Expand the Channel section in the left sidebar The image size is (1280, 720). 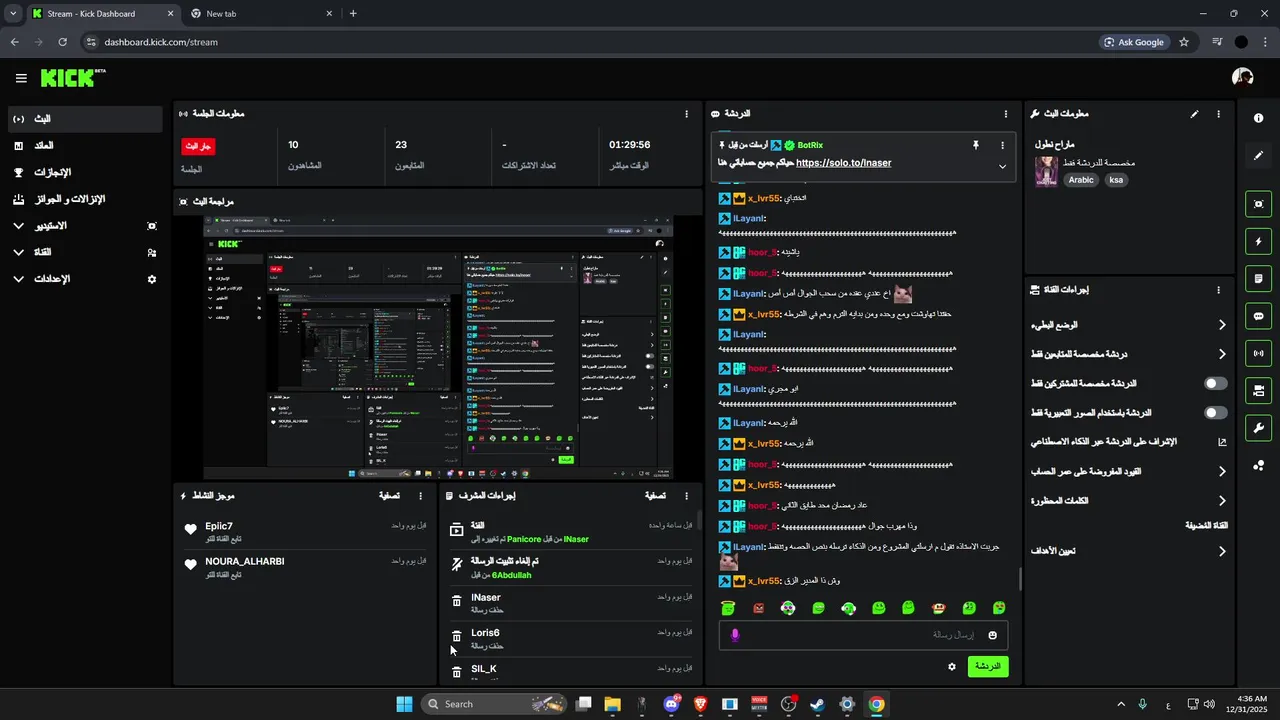[x=19, y=253]
